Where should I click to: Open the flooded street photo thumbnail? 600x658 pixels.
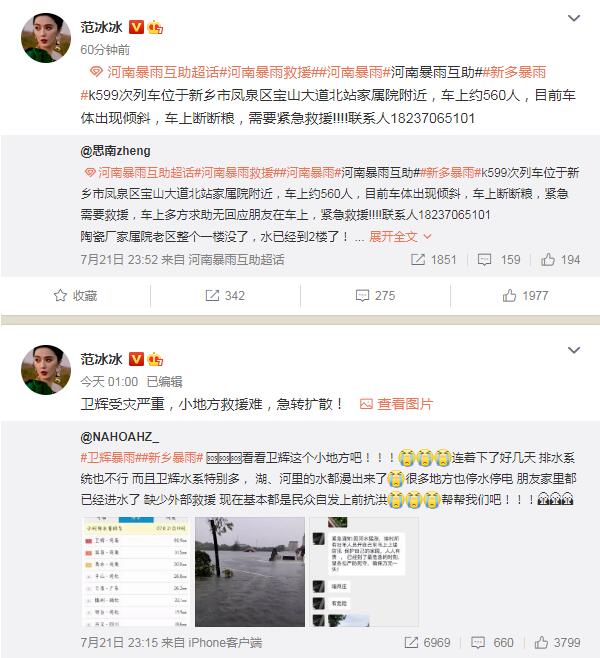pos(250,572)
